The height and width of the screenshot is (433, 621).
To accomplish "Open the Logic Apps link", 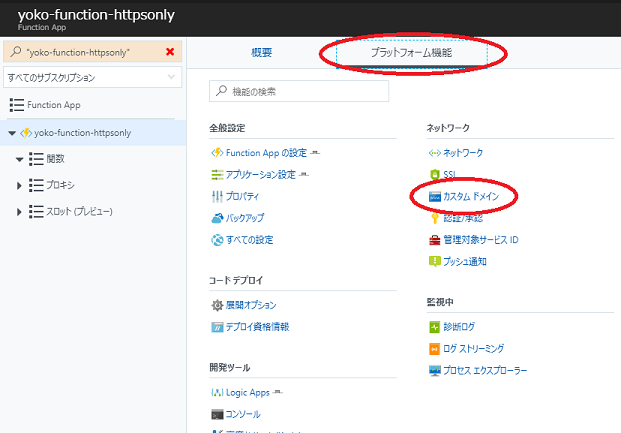I will click(x=248, y=393).
